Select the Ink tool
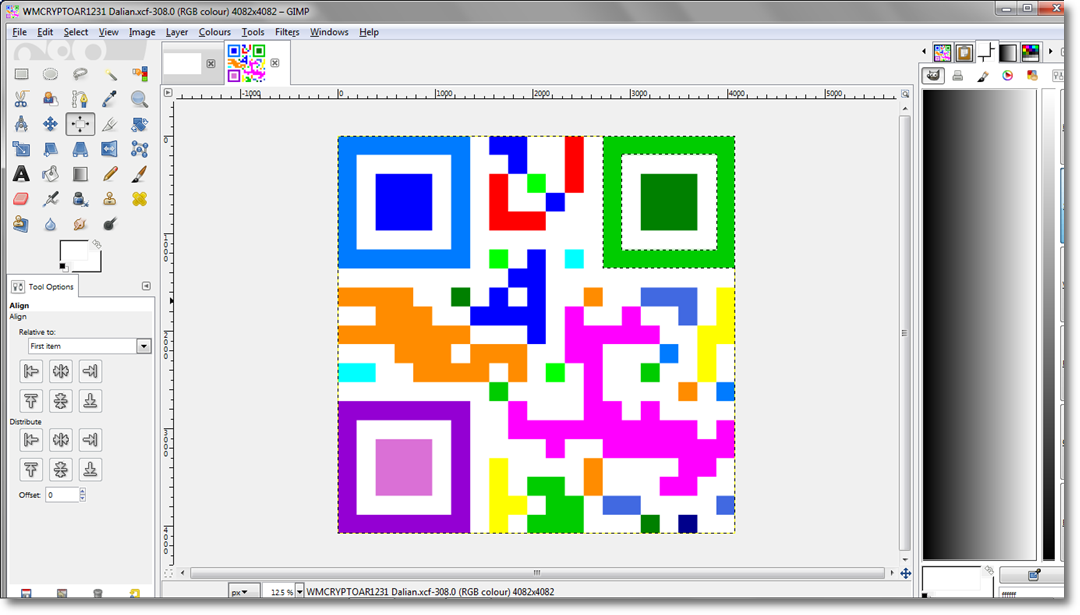This screenshot has height=615, width=1080. point(80,199)
